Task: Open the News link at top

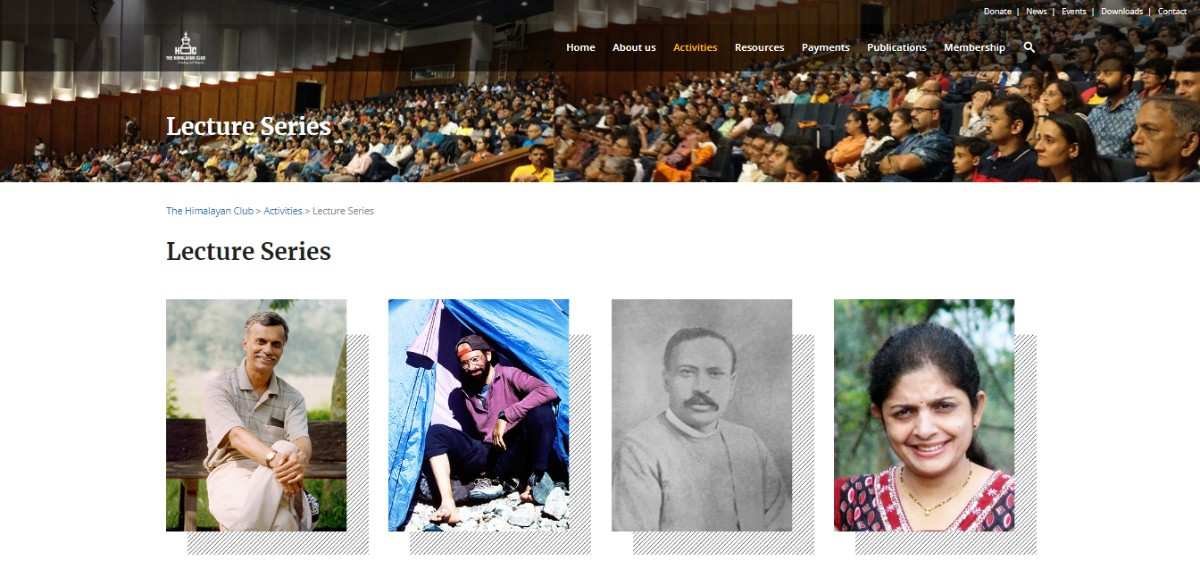Action: 1036,11
